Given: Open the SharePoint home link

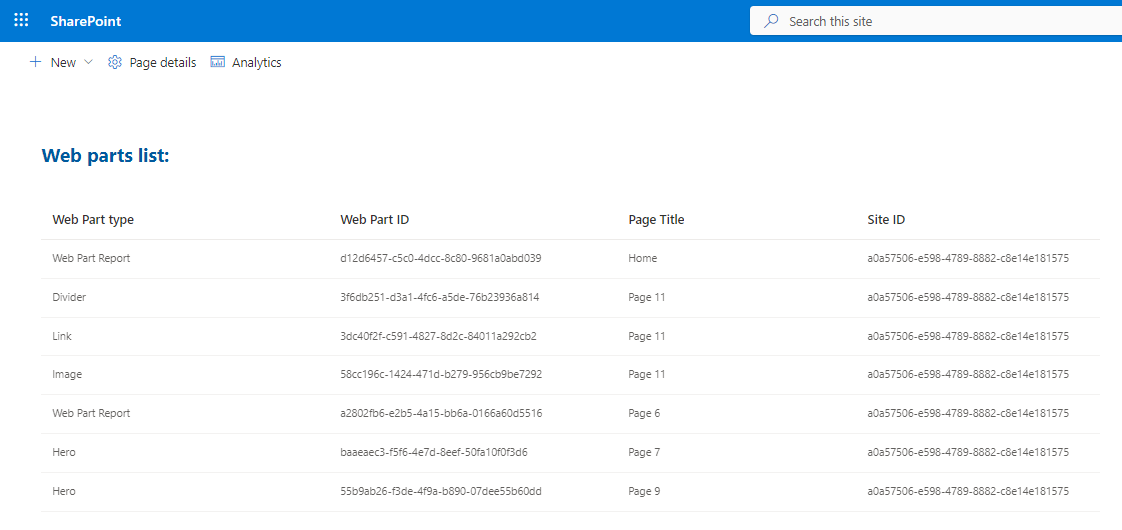Looking at the screenshot, I should point(86,21).
